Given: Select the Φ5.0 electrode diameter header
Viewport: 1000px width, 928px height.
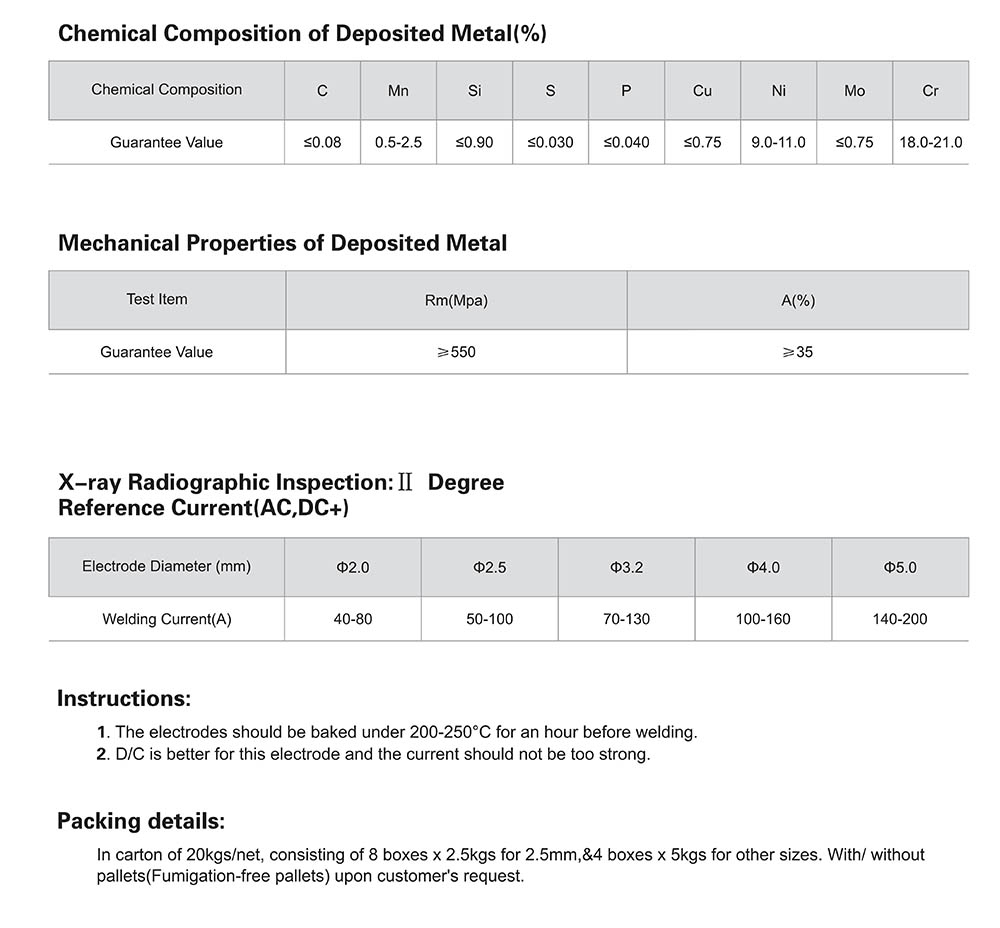Looking at the screenshot, I should pos(900,567).
